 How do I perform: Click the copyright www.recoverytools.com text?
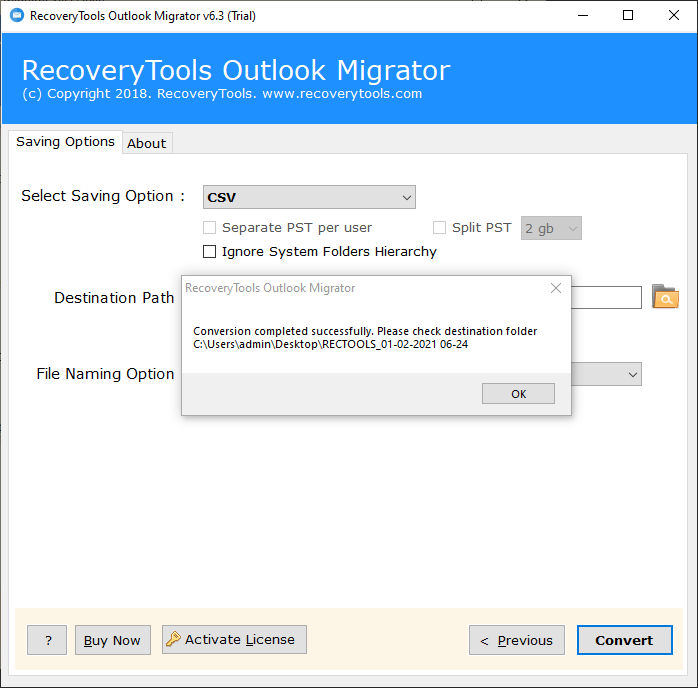222,94
